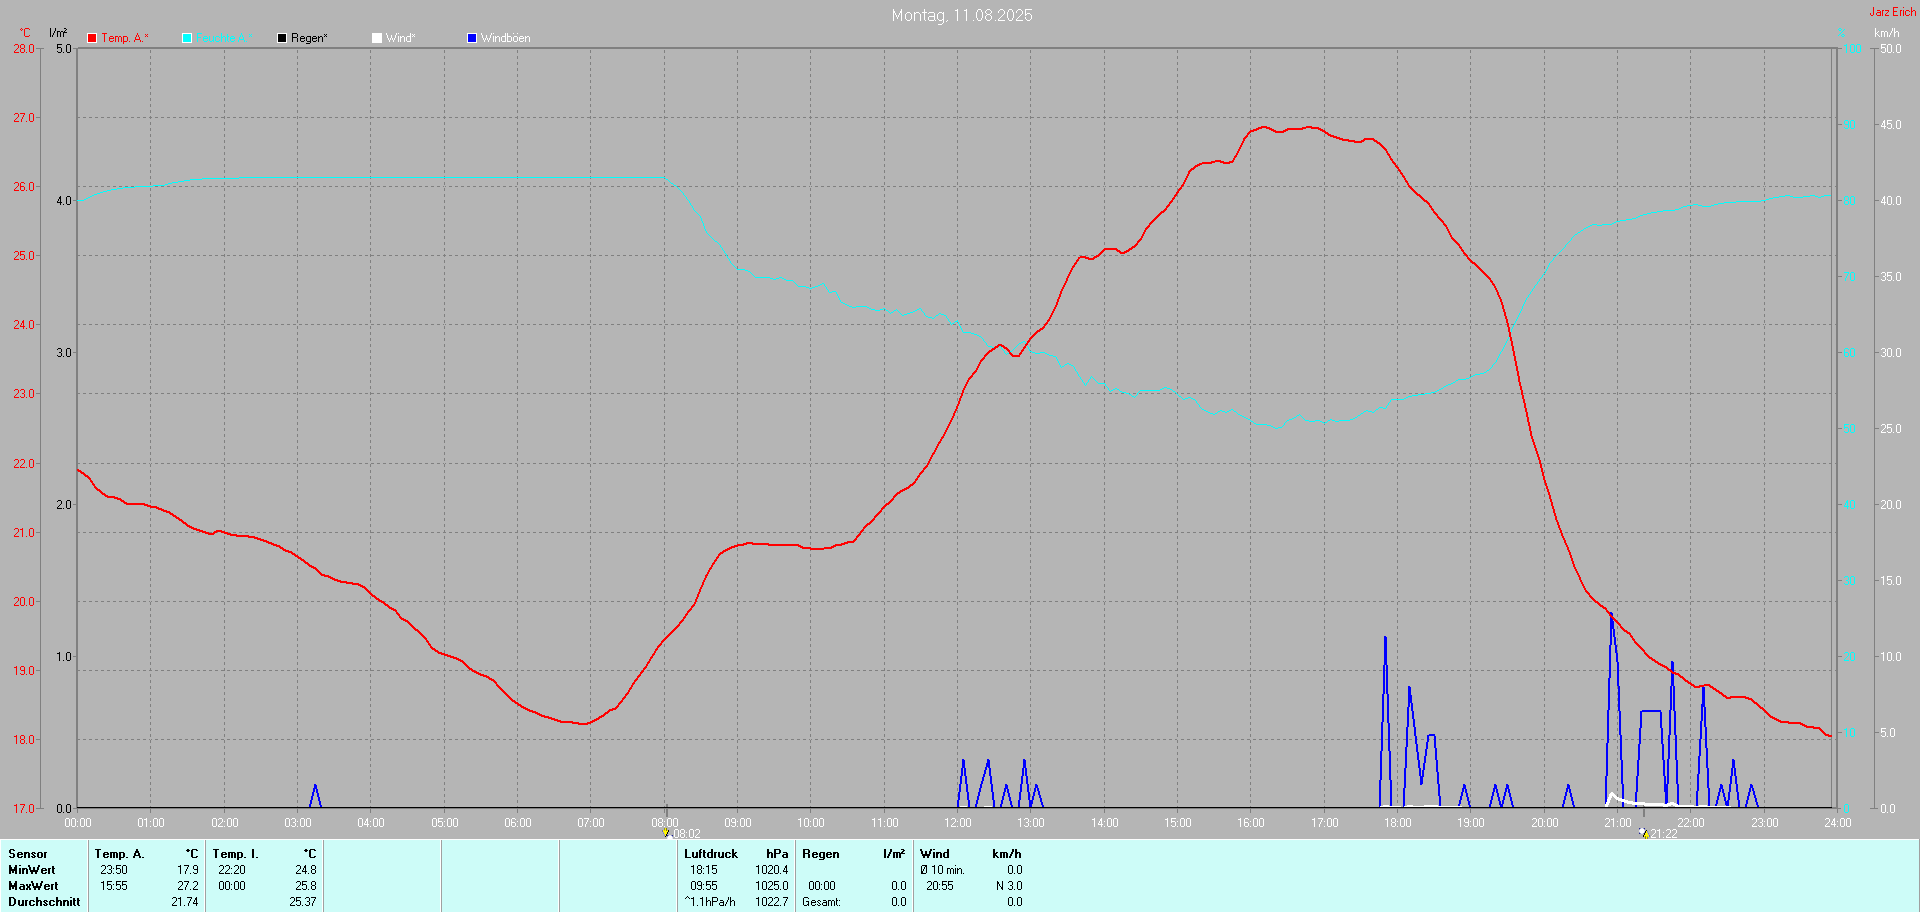Click the 'Jarz Erich' author label
Image resolution: width=1920 pixels, height=912 pixels.
1893,12
